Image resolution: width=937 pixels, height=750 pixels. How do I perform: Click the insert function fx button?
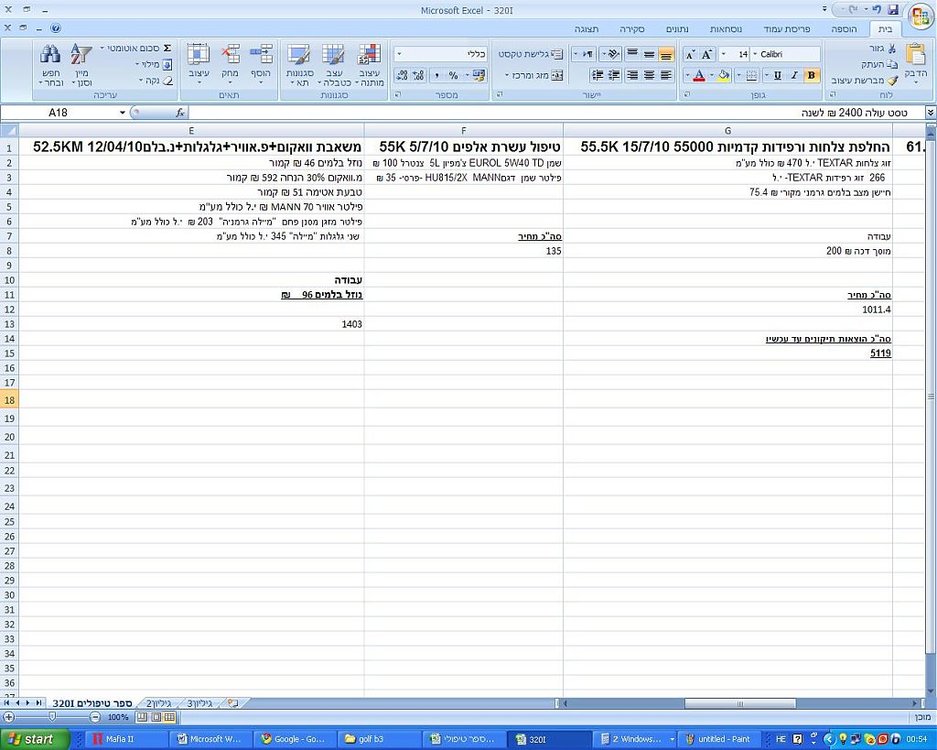point(180,112)
